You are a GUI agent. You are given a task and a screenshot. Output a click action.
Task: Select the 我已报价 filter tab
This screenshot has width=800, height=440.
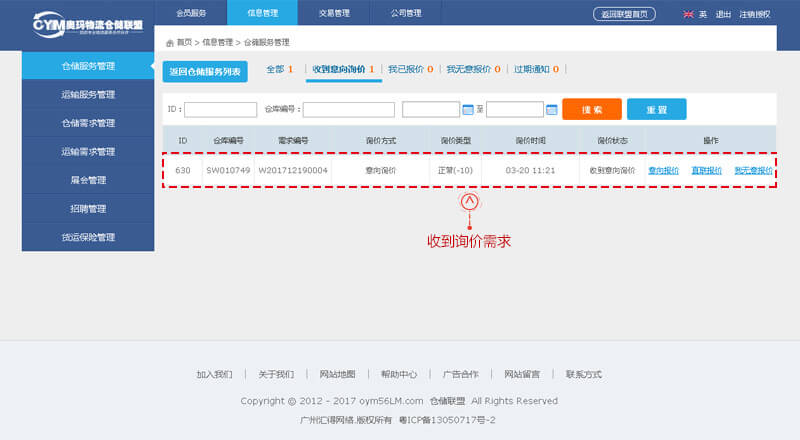point(410,70)
